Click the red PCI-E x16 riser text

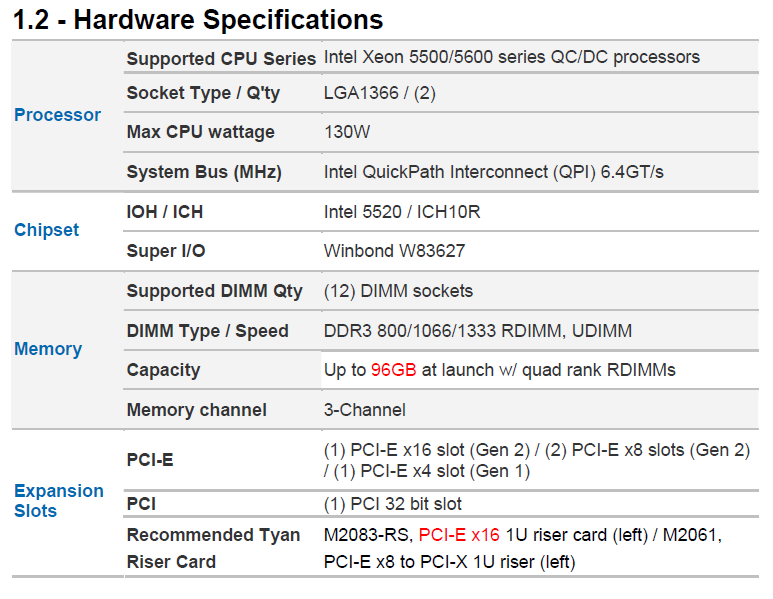tap(459, 535)
